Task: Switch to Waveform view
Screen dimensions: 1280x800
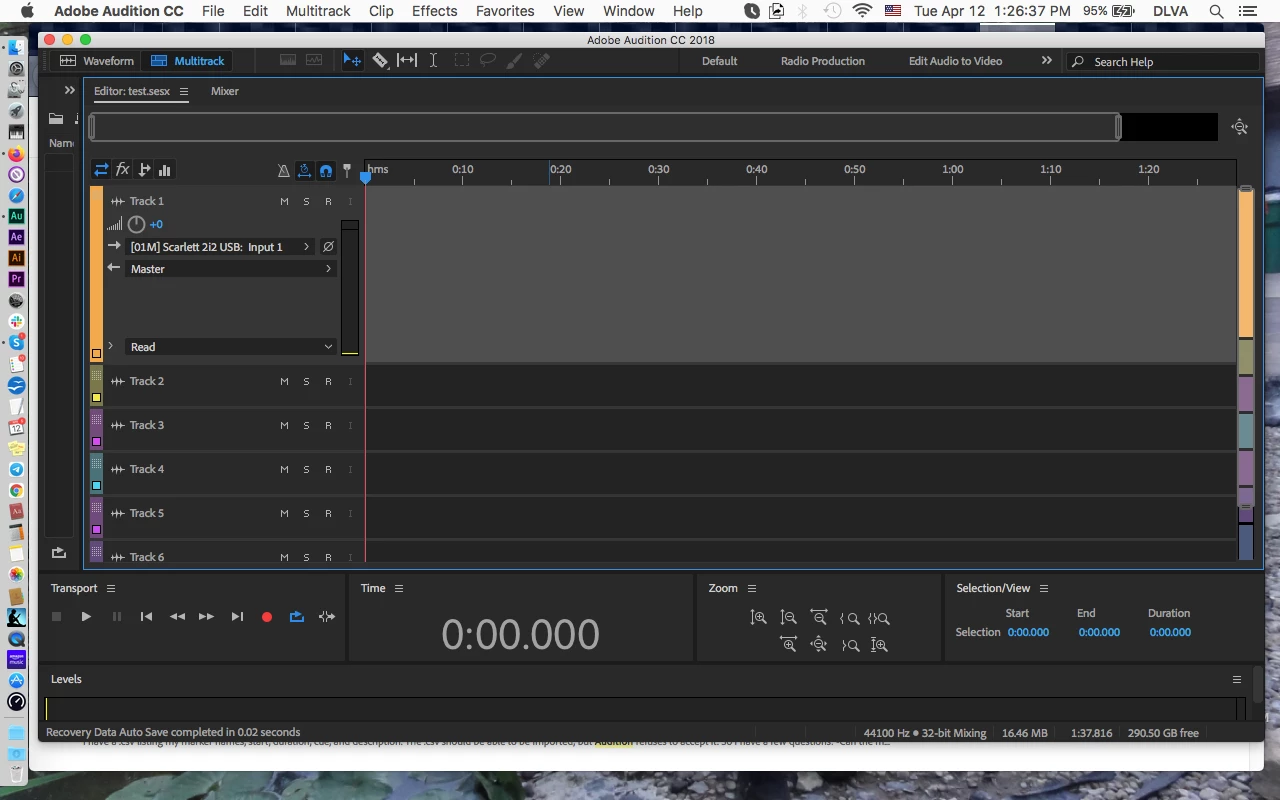Action: (97, 61)
